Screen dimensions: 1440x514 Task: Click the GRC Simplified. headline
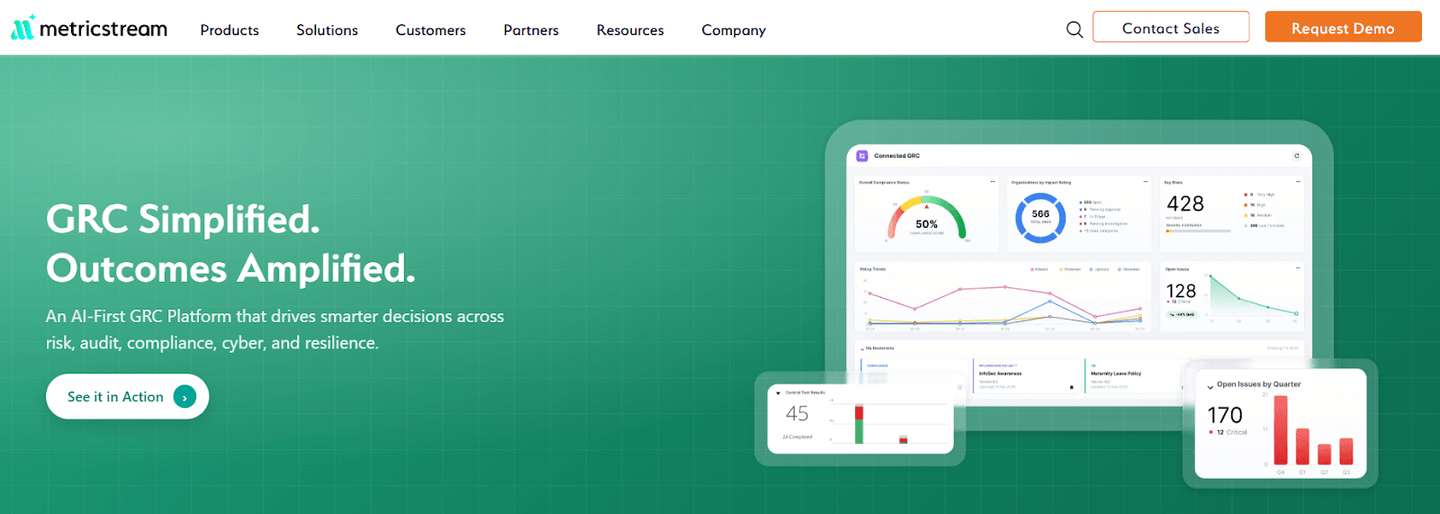pos(183,220)
